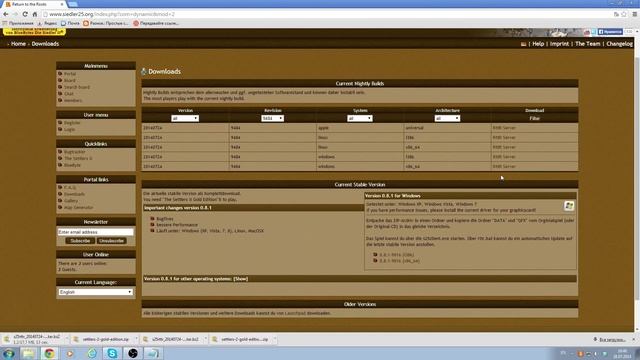
Task: Open the System filter dropdown
Action: 360,118
